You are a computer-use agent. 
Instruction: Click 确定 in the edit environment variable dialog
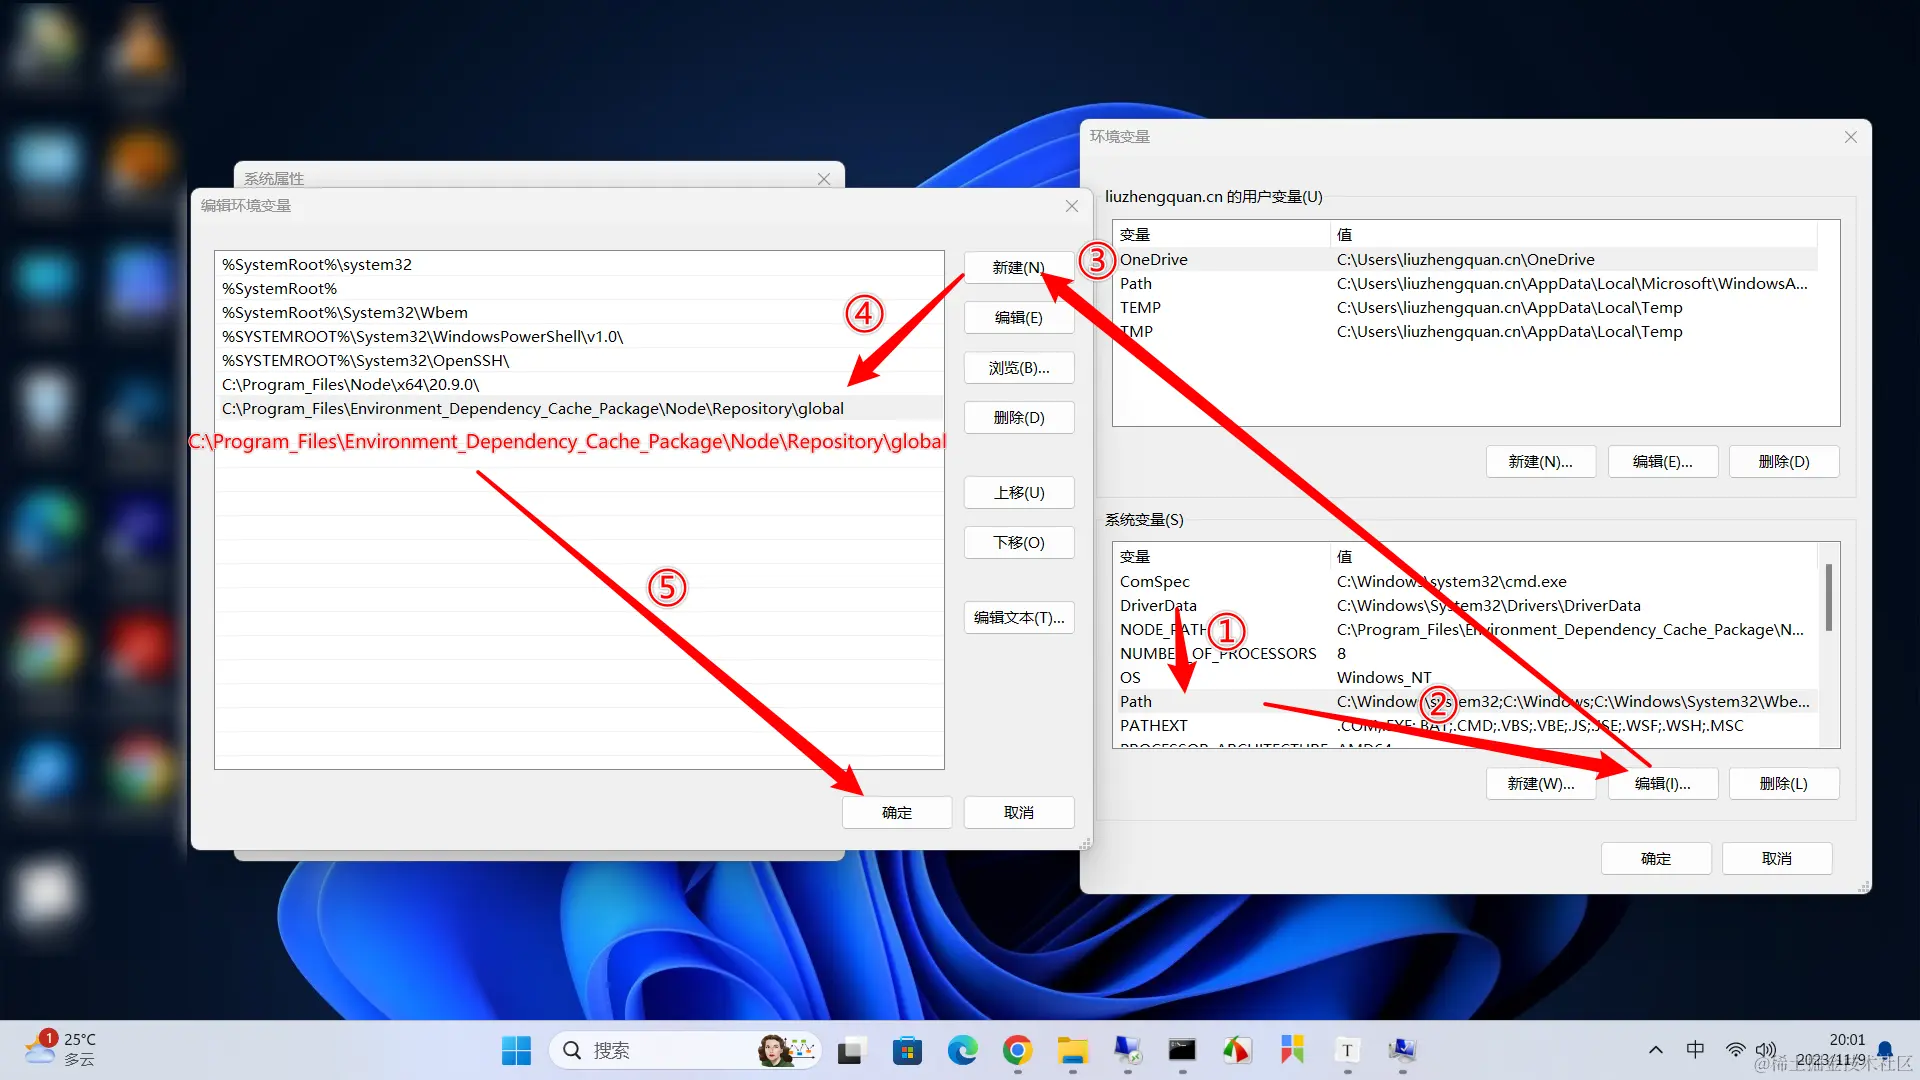[x=896, y=813]
